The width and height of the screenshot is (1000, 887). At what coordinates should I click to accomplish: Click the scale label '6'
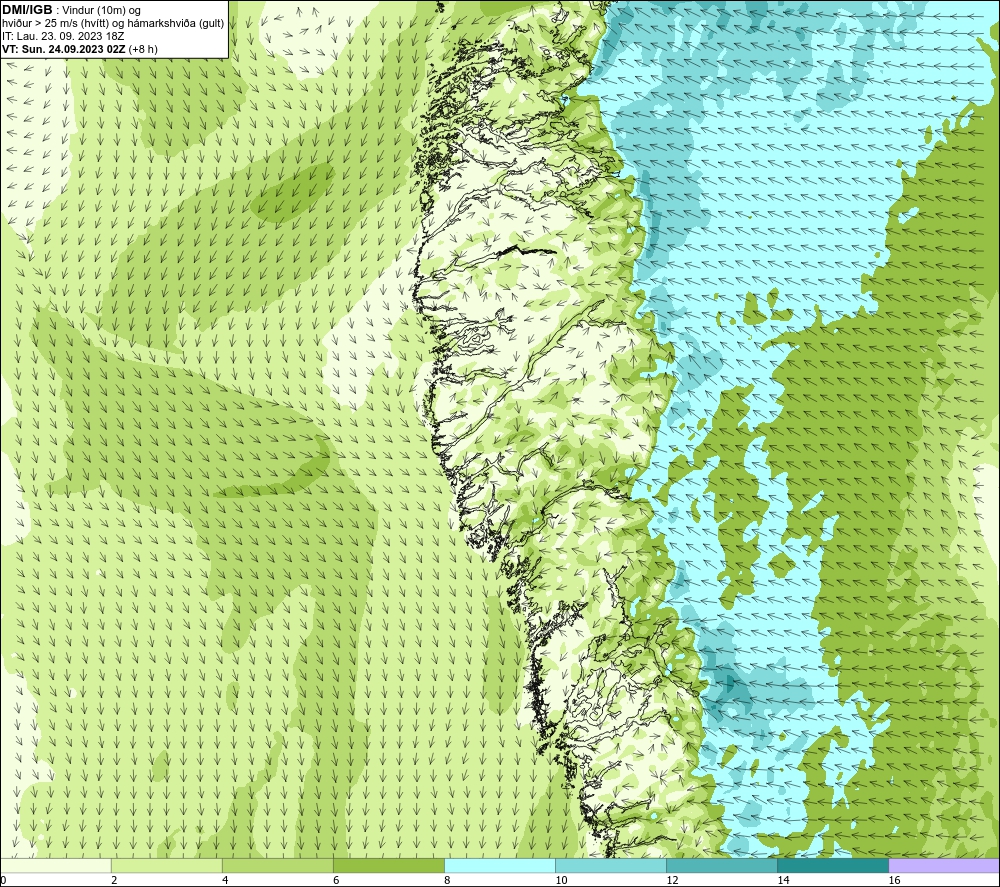pyautogui.click(x=336, y=880)
